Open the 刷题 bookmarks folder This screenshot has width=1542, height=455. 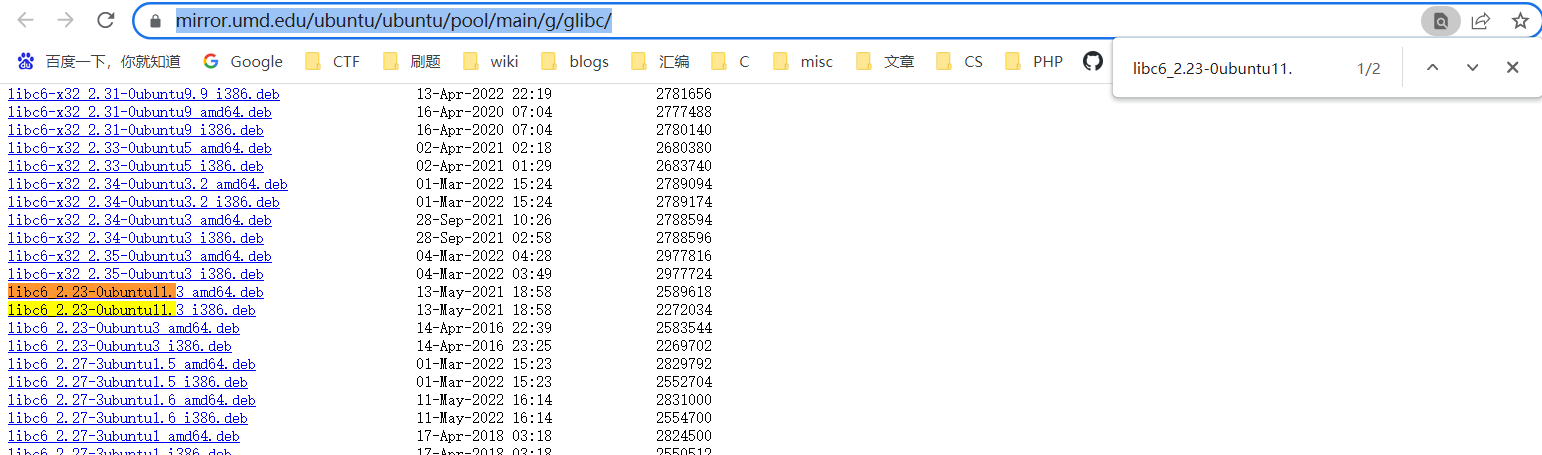click(412, 62)
